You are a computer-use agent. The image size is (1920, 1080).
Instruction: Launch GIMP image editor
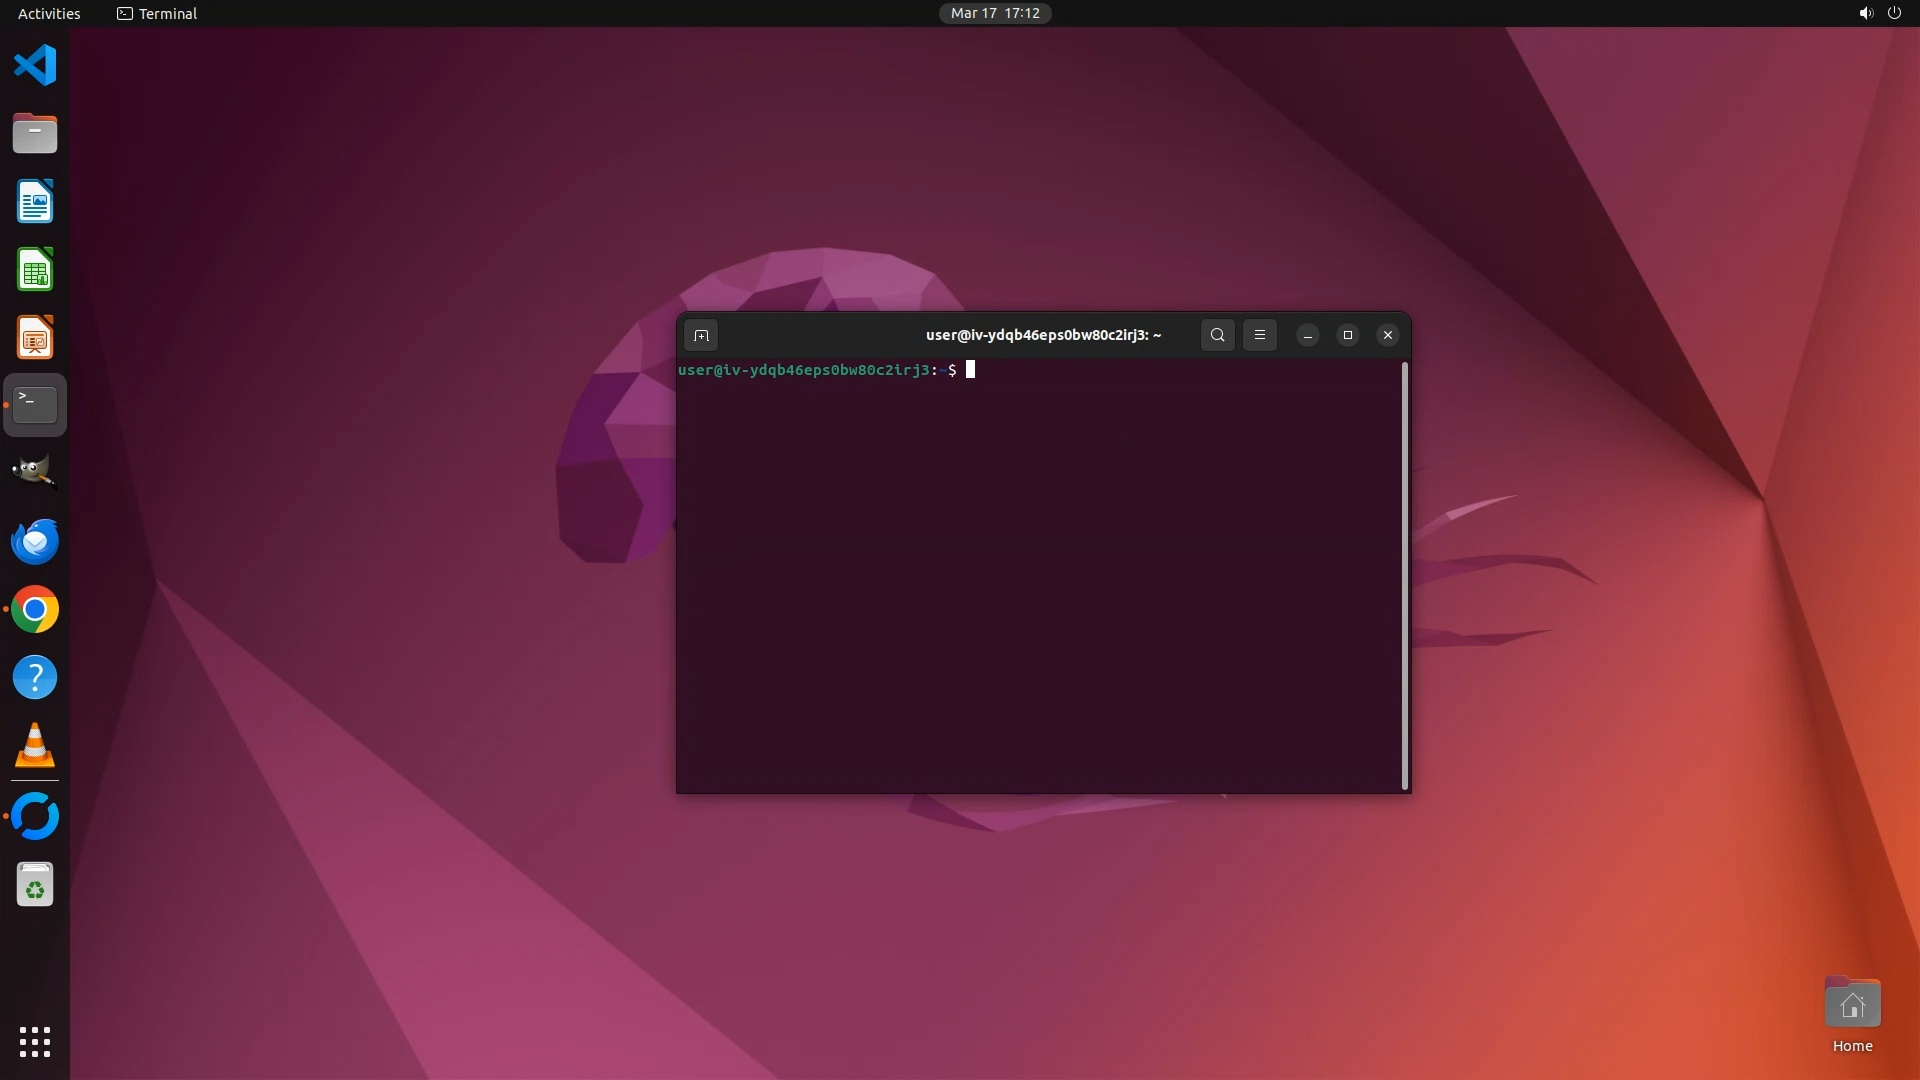pyautogui.click(x=35, y=472)
